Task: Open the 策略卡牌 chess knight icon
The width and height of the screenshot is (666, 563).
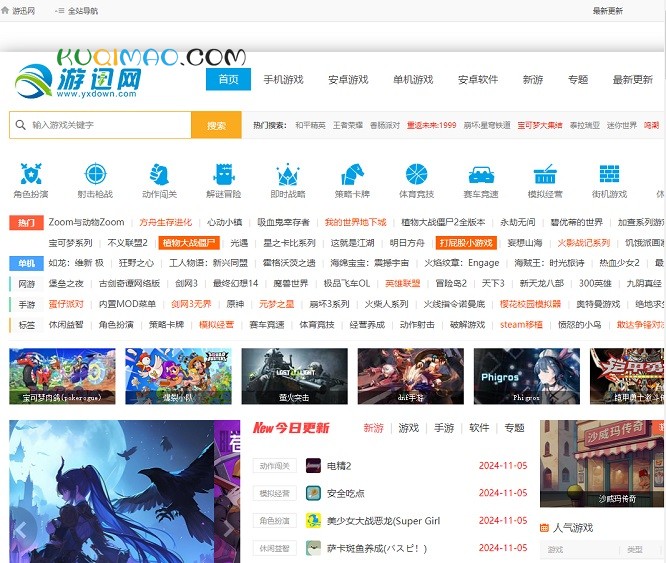Action: 353,174
